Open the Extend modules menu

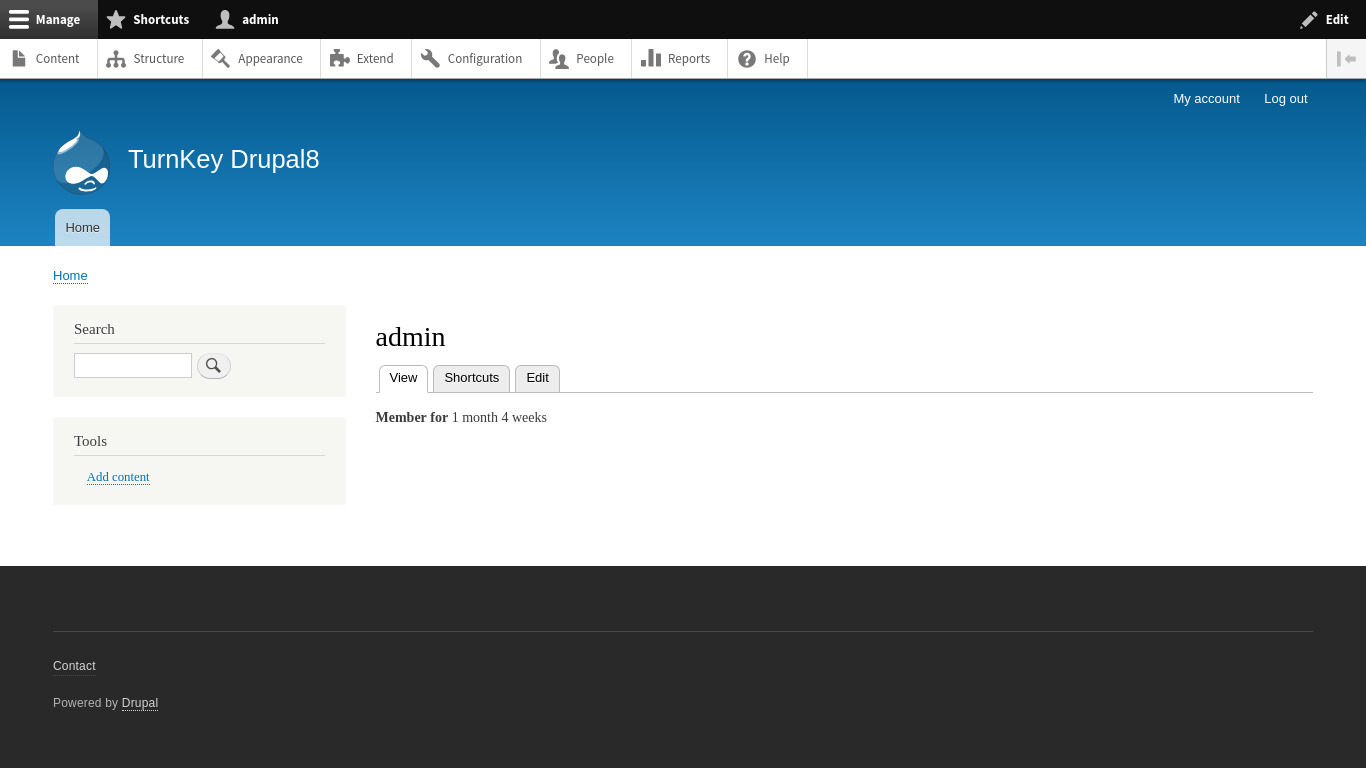[x=363, y=59]
